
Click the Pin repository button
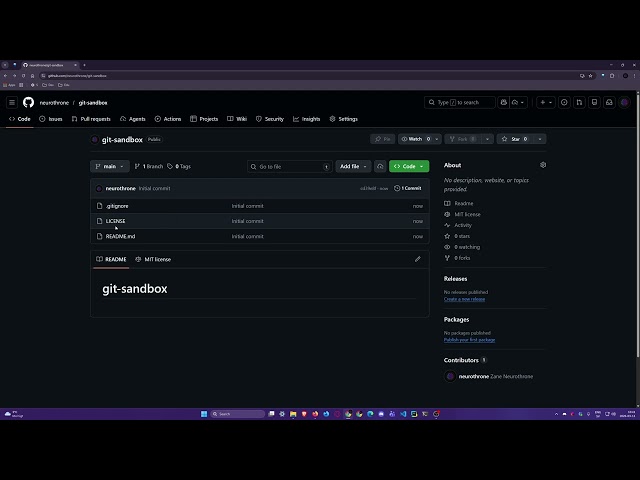[382, 139]
